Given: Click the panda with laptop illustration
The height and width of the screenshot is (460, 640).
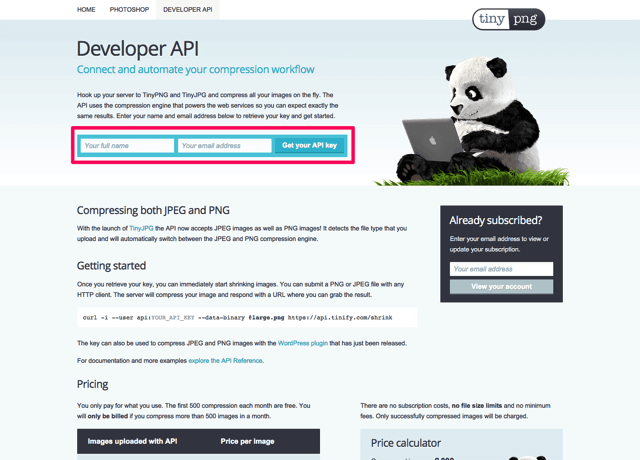Looking at the screenshot, I should 471,122.
